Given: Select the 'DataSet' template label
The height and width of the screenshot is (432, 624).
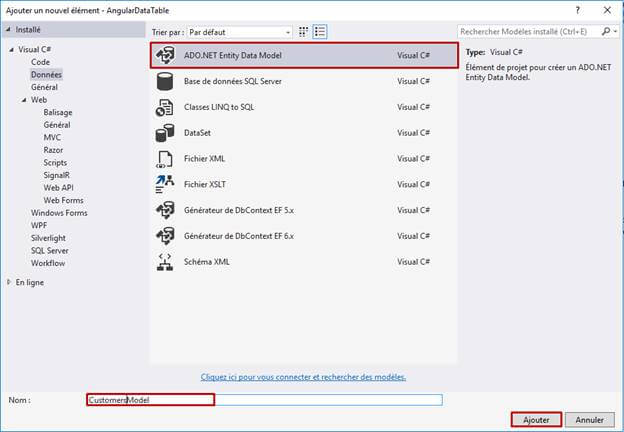Looking at the screenshot, I should (x=197, y=133).
